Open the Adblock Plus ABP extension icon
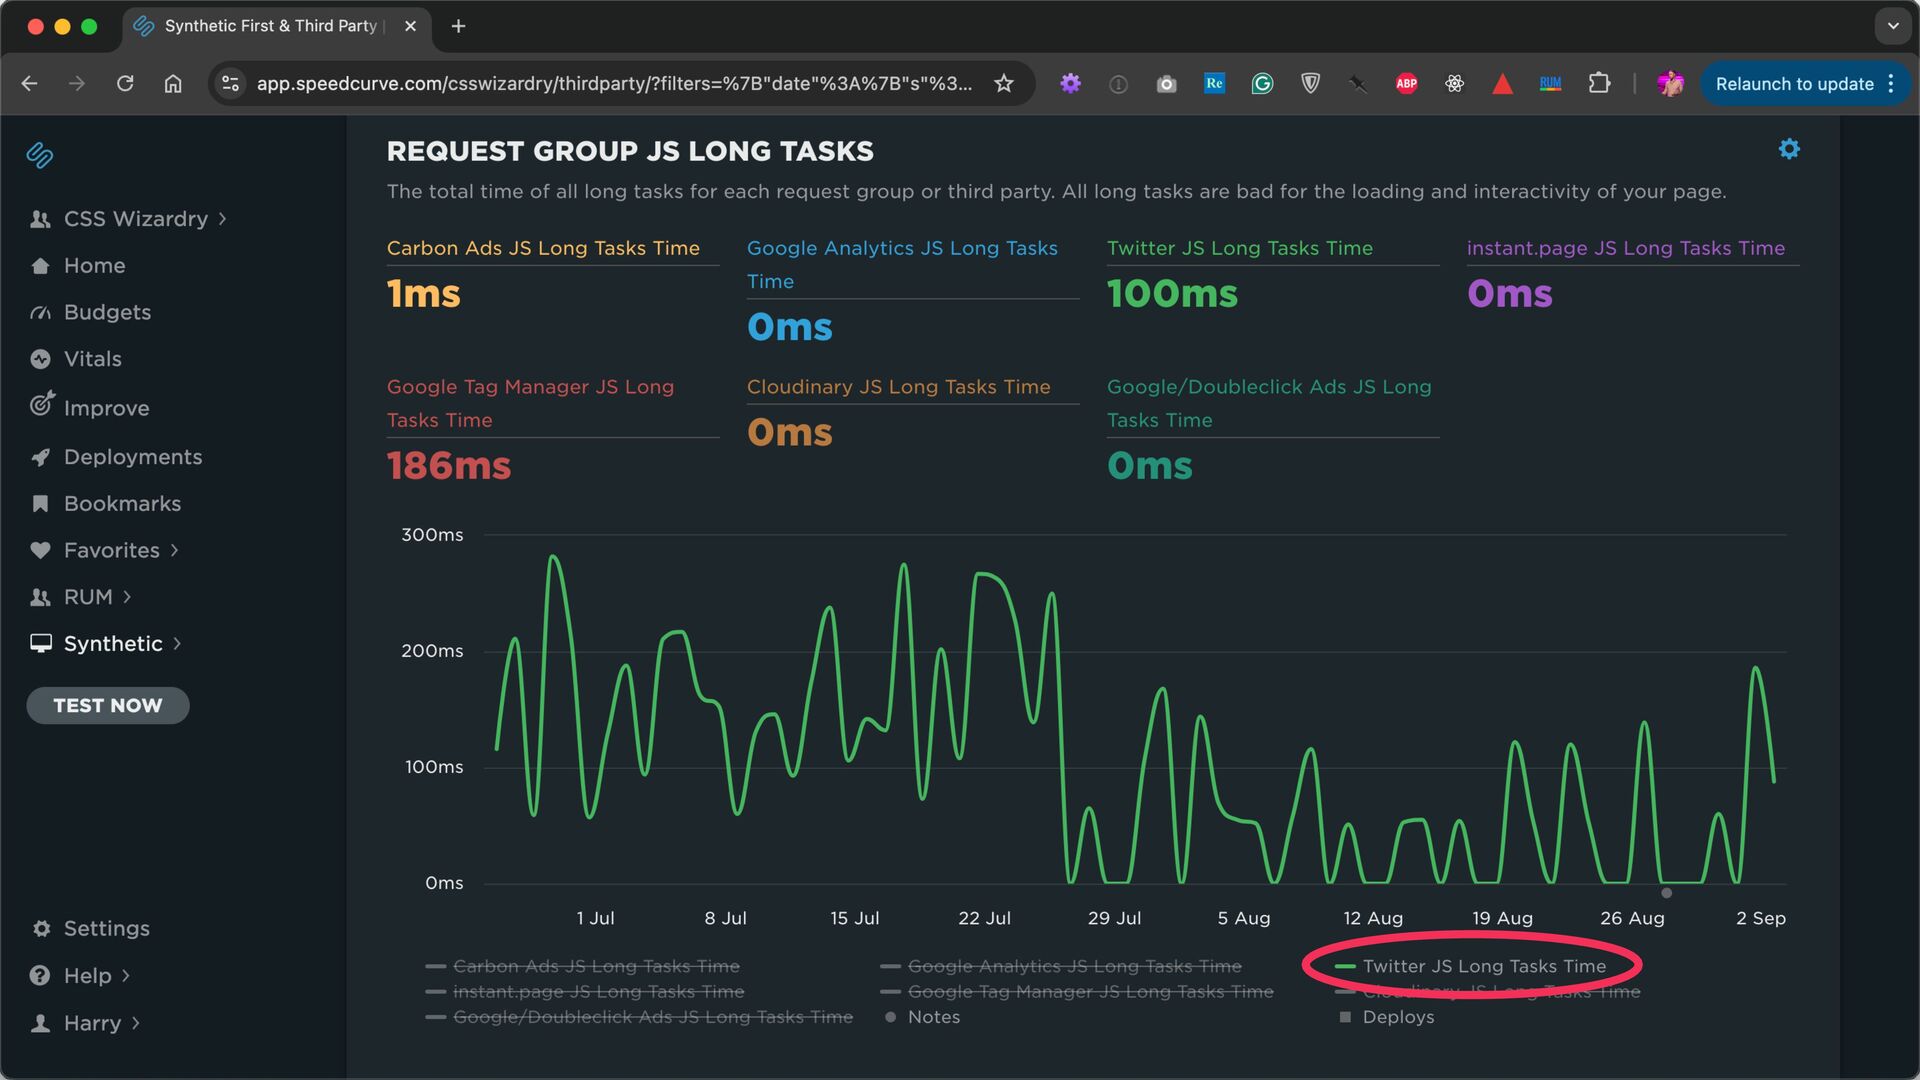The width and height of the screenshot is (1920, 1080). [1406, 84]
